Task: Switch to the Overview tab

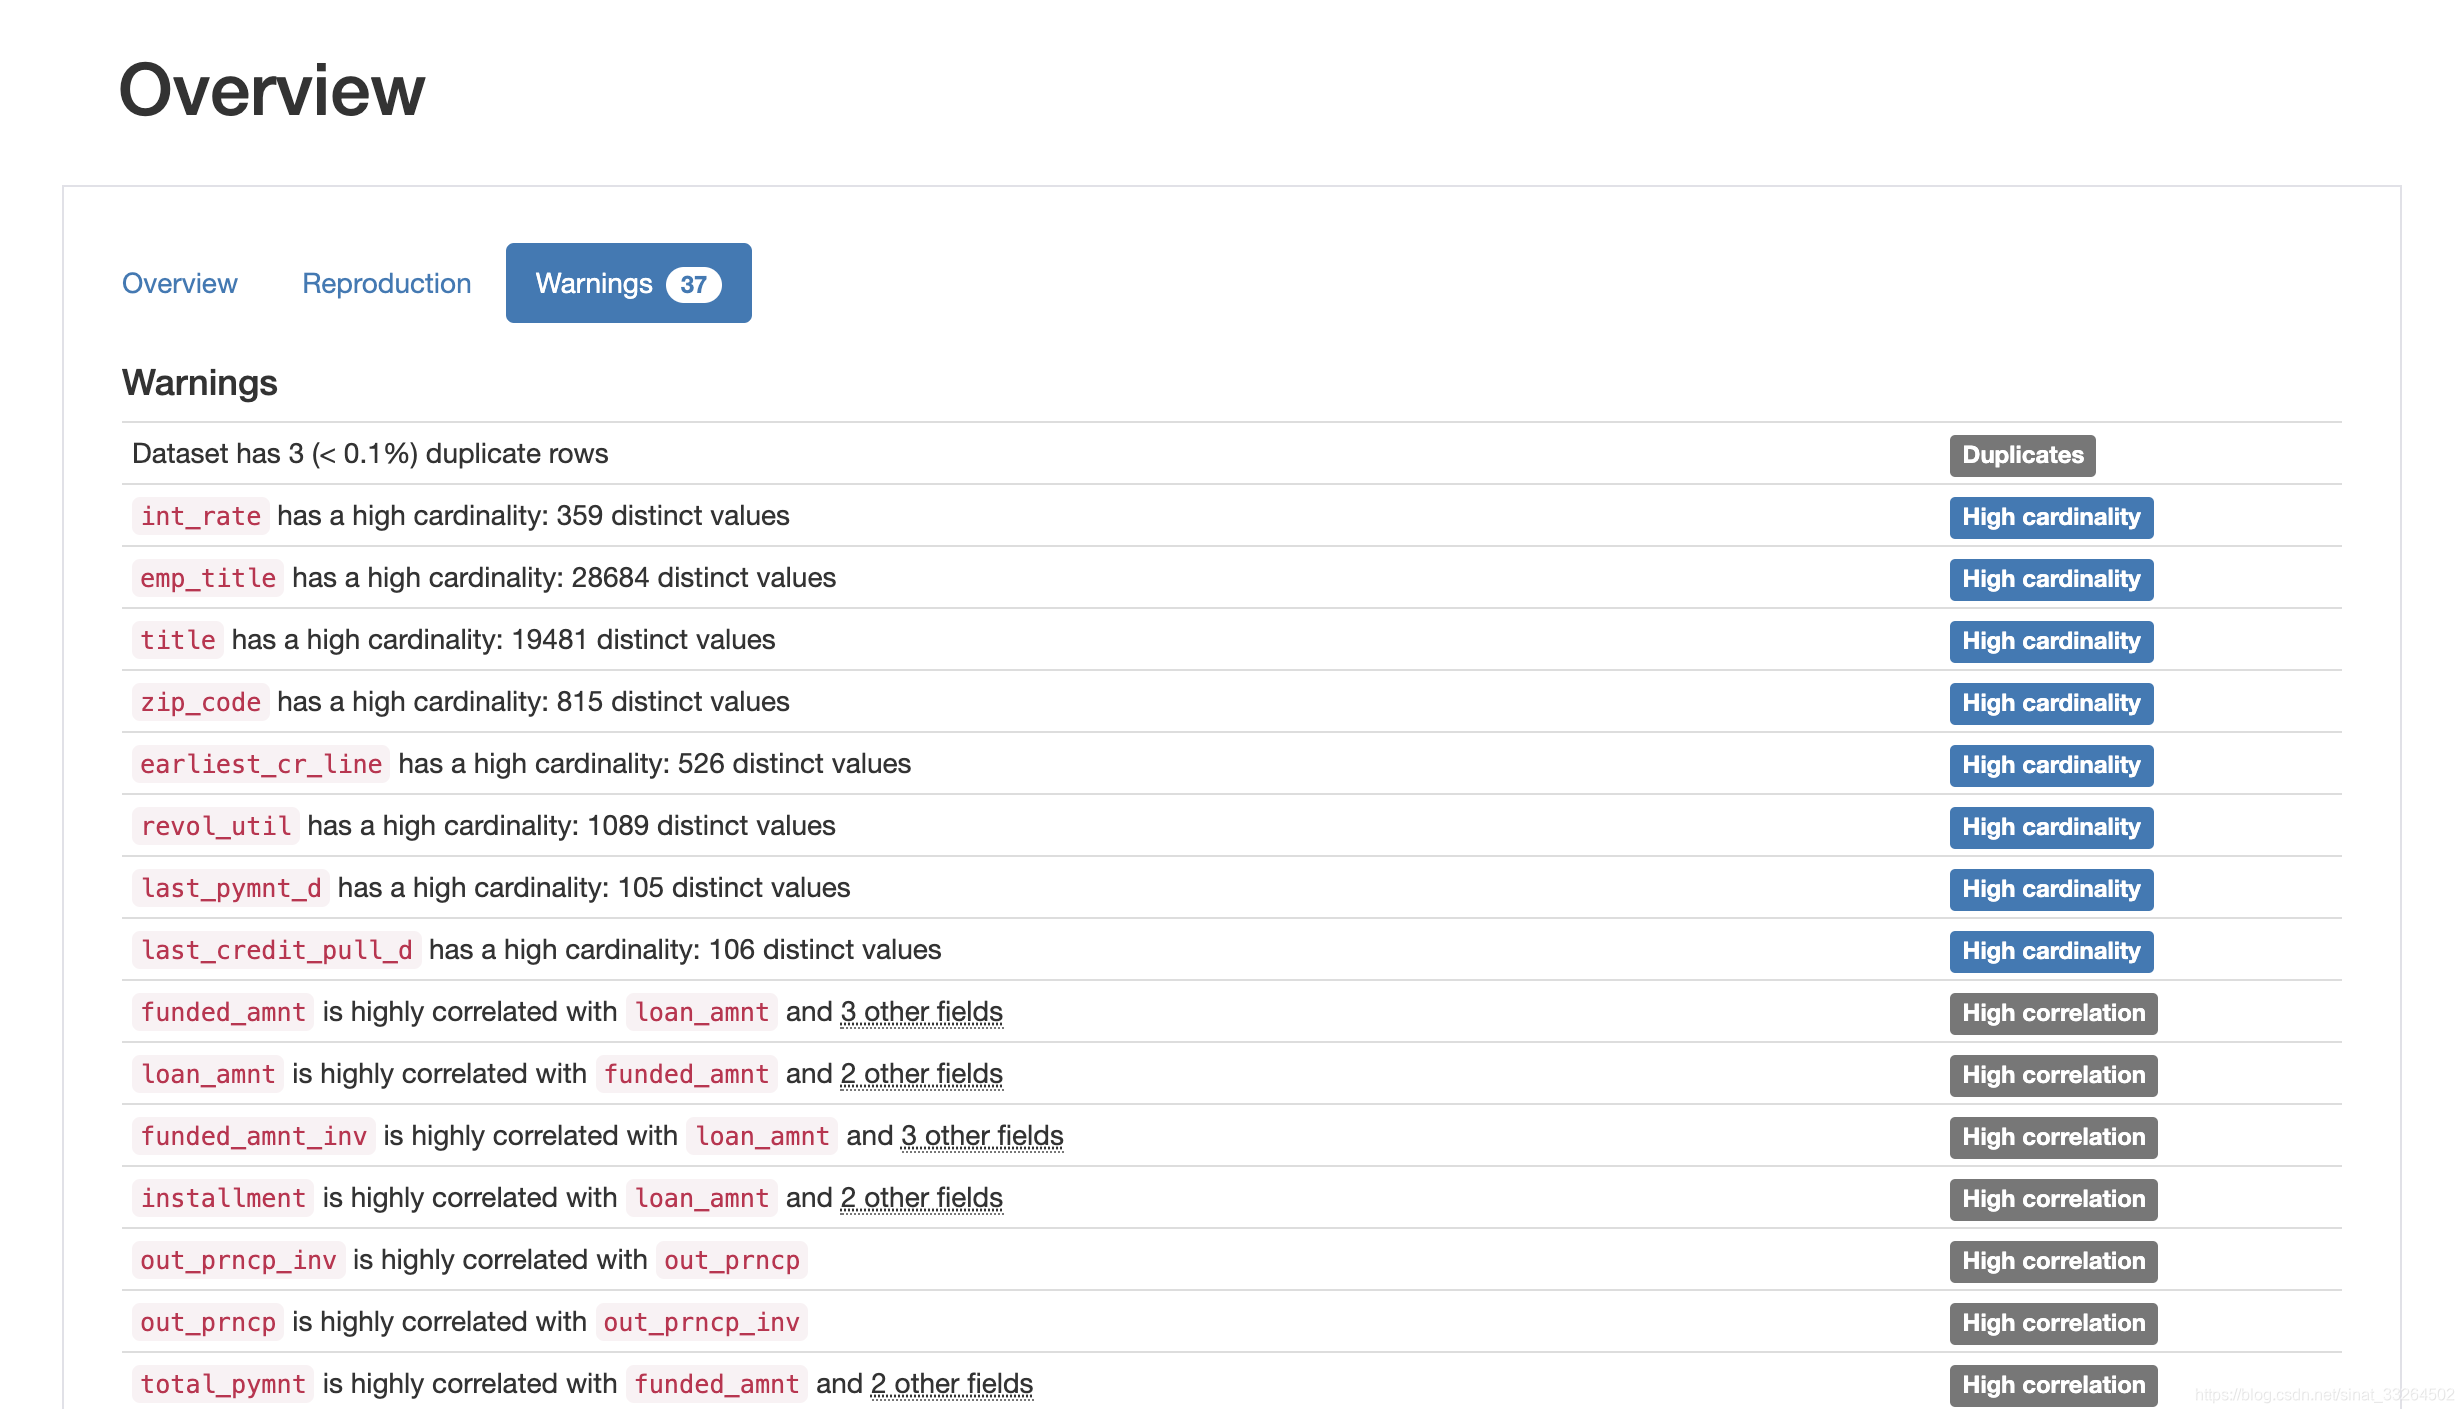Action: pyautogui.click(x=179, y=283)
